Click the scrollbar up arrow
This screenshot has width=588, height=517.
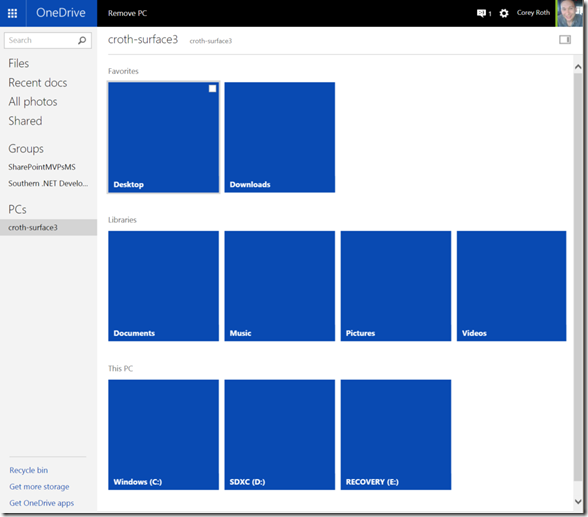coord(578,67)
